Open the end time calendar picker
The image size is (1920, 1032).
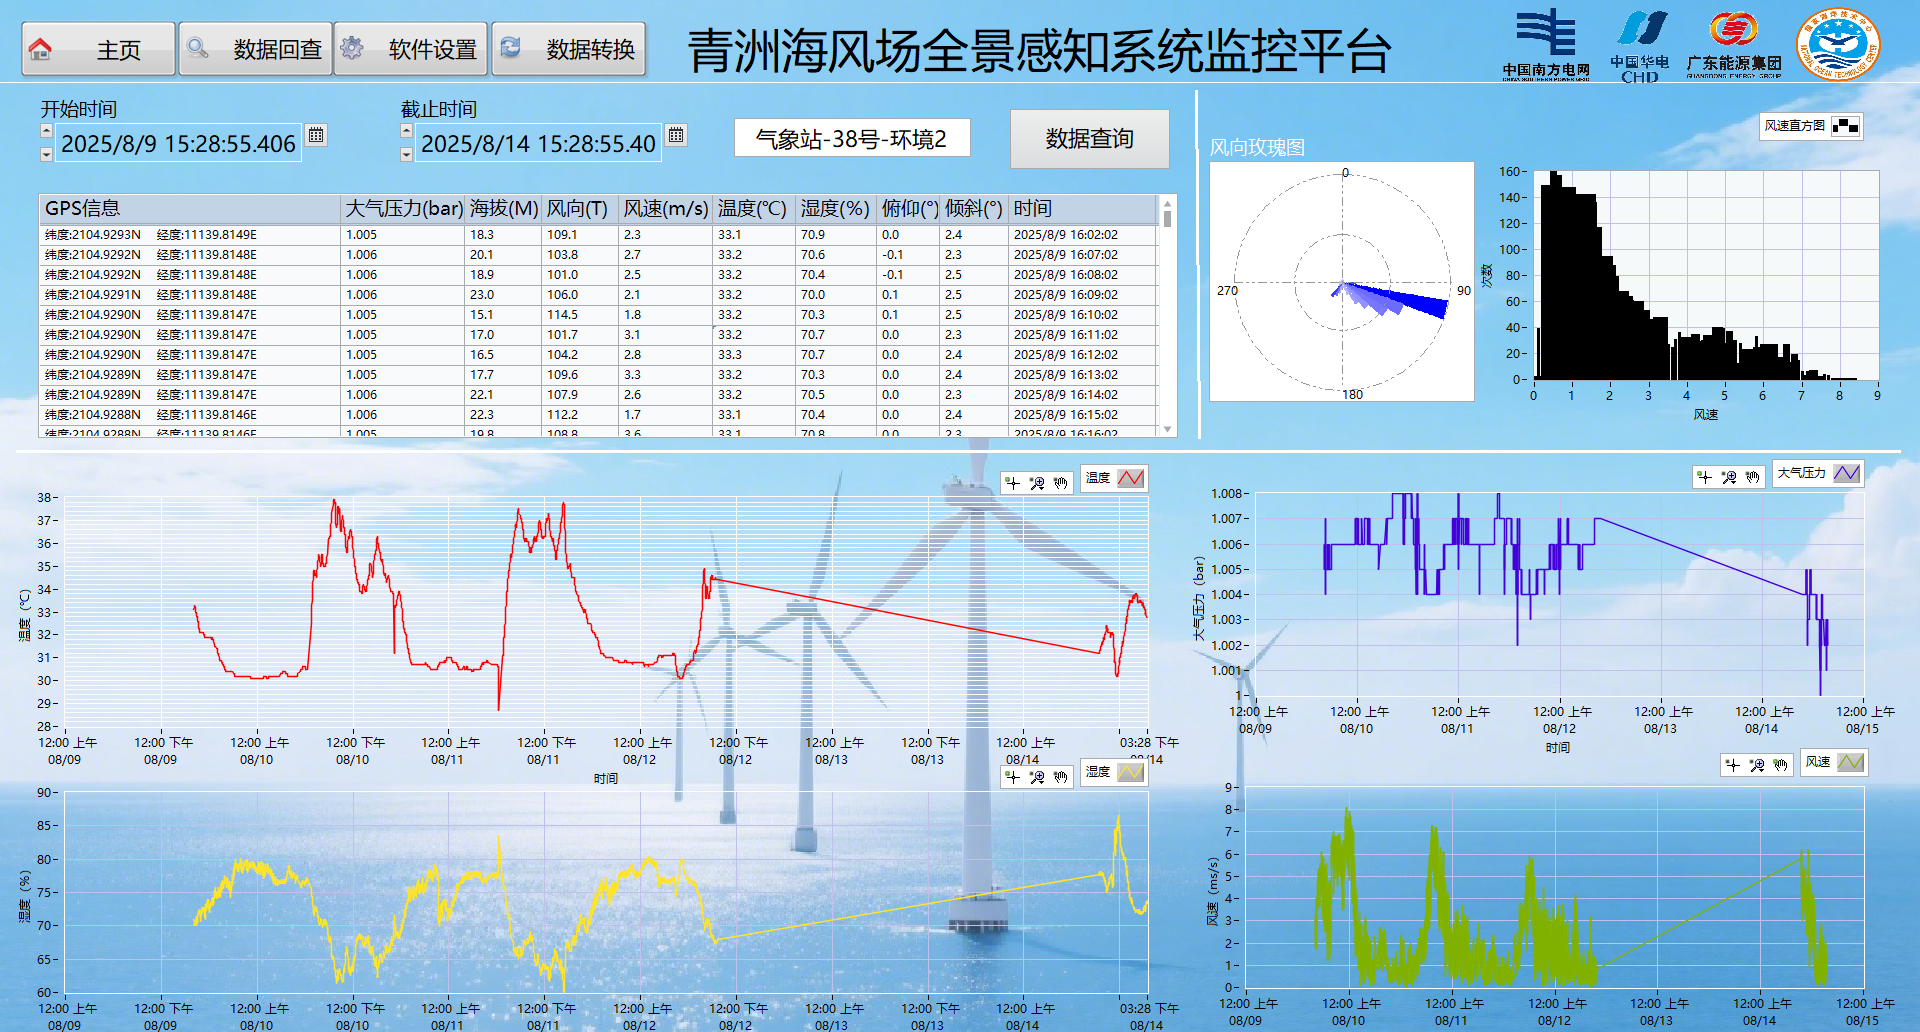(x=676, y=135)
